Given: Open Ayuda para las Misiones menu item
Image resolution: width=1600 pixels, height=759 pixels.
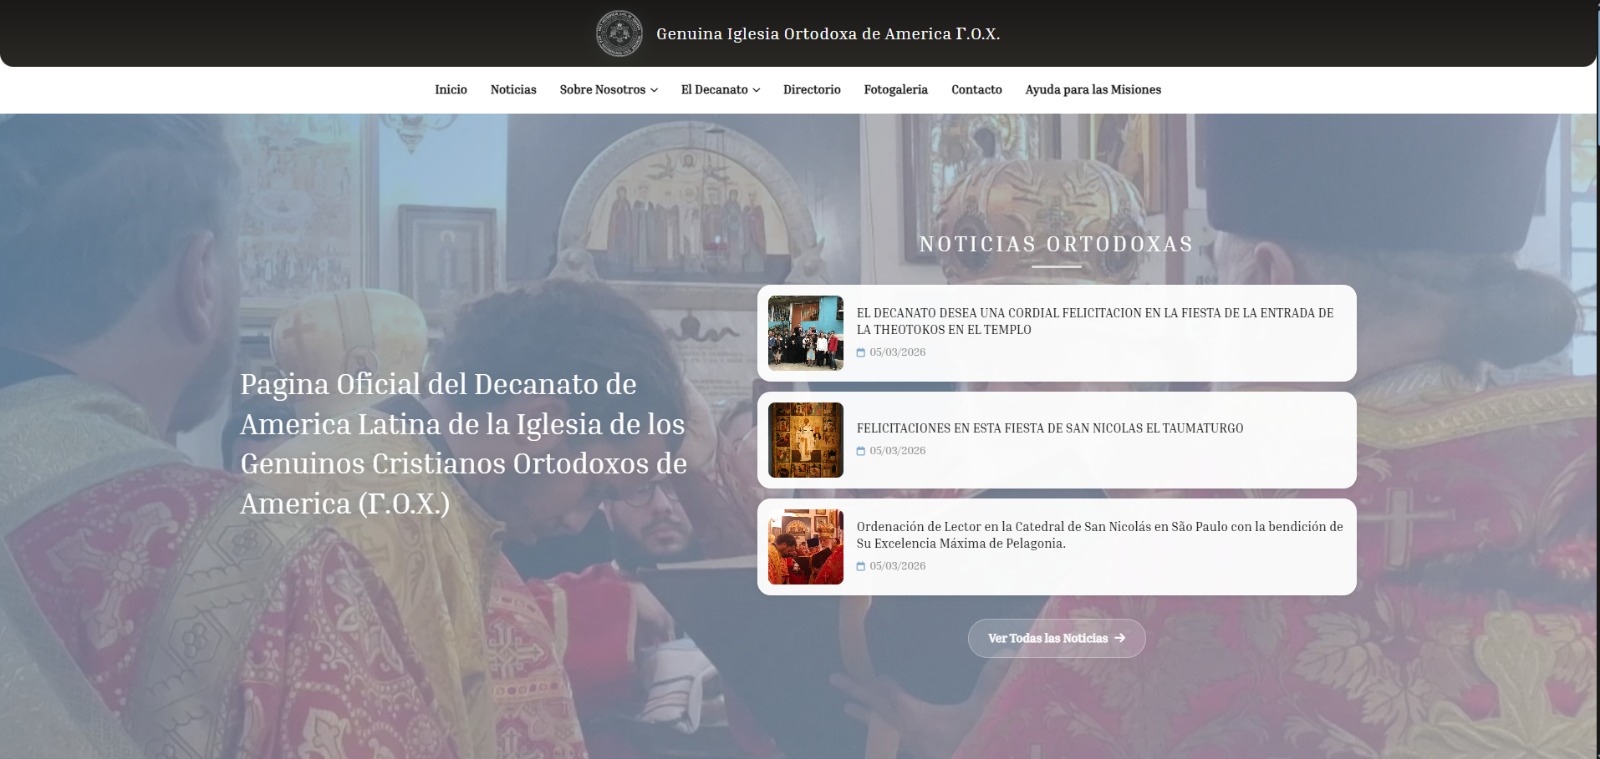Looking at the screenshot, I should 1093,90.
